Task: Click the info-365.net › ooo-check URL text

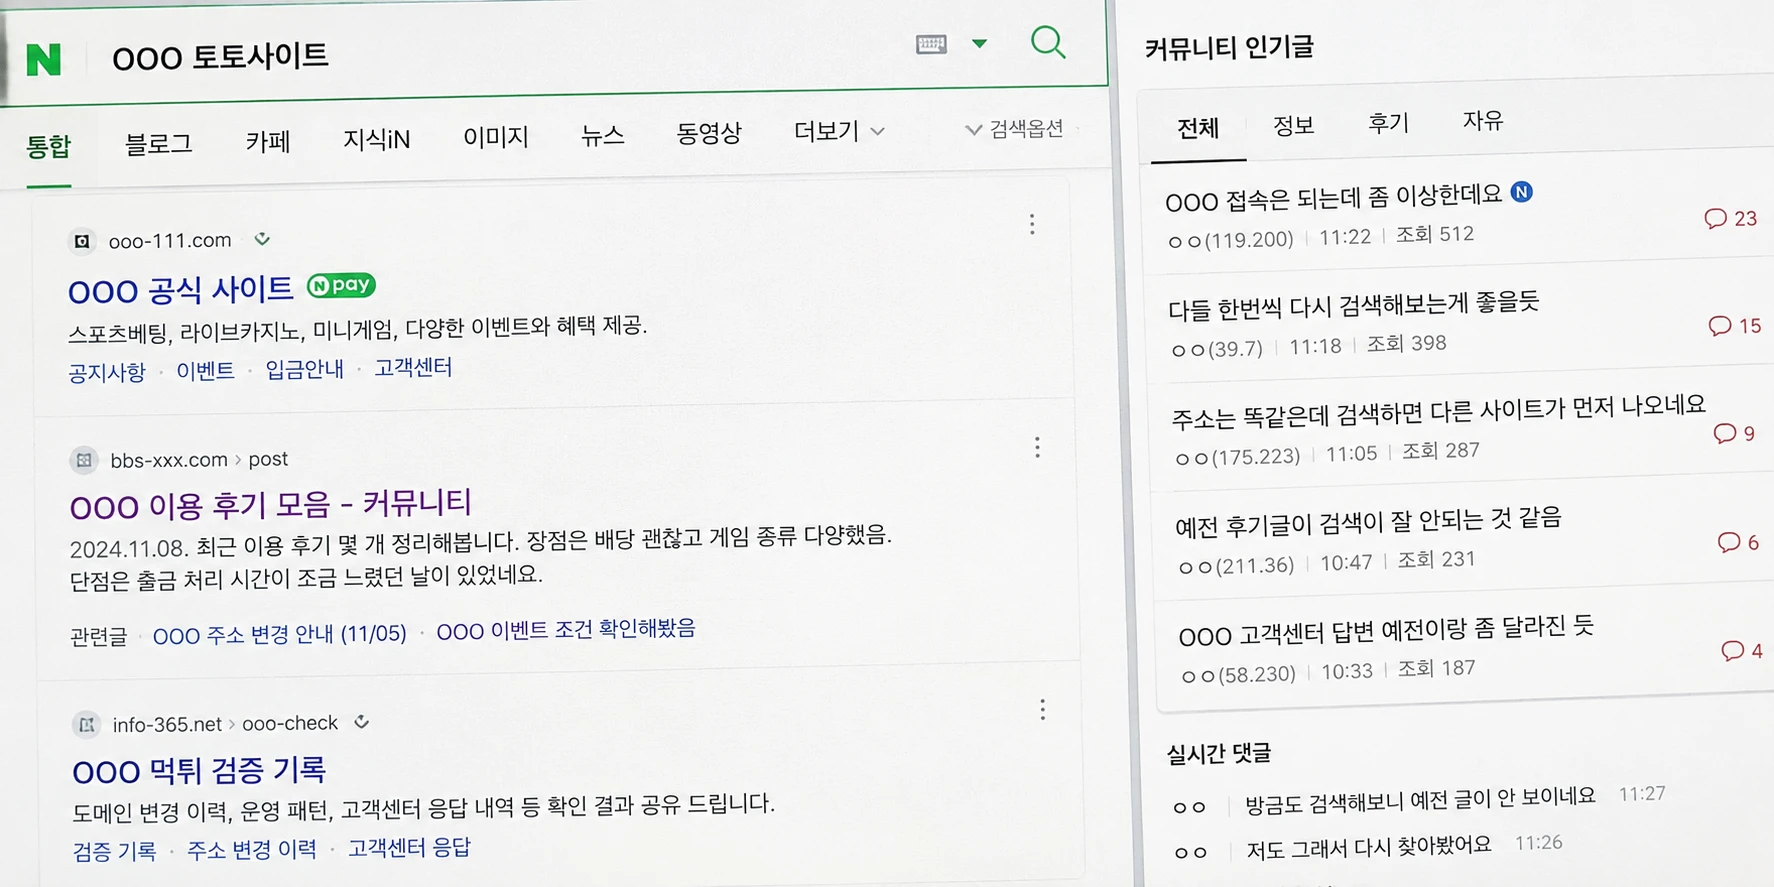Action: pos(225,723)
